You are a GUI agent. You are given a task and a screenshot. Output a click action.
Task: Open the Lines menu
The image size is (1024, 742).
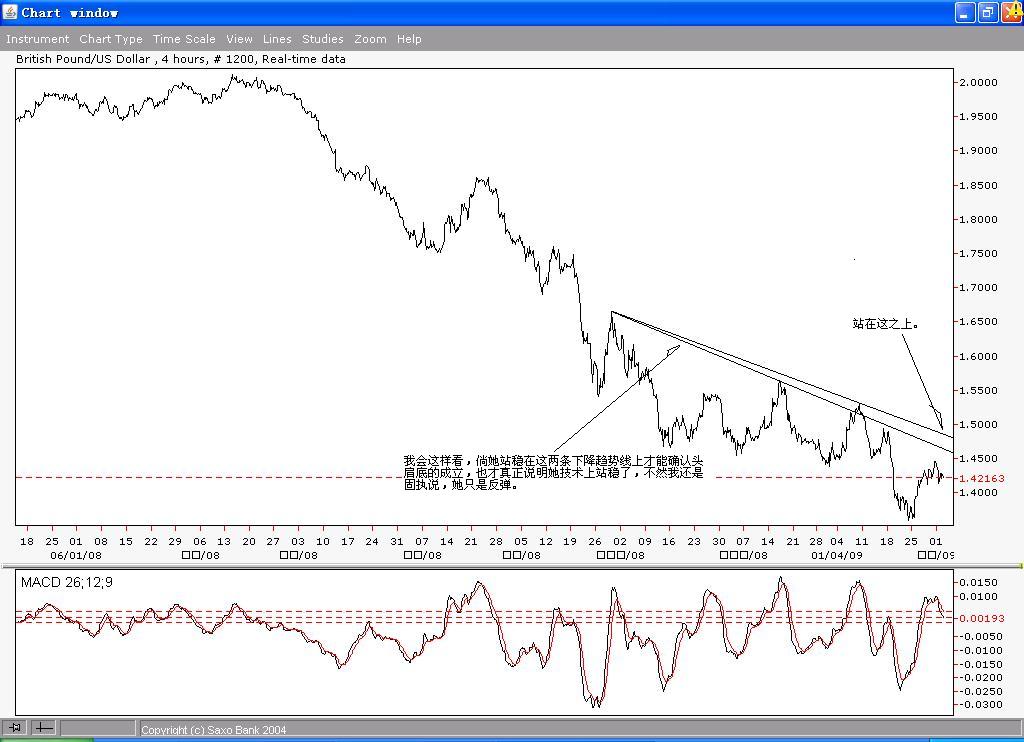coord(277,39)
